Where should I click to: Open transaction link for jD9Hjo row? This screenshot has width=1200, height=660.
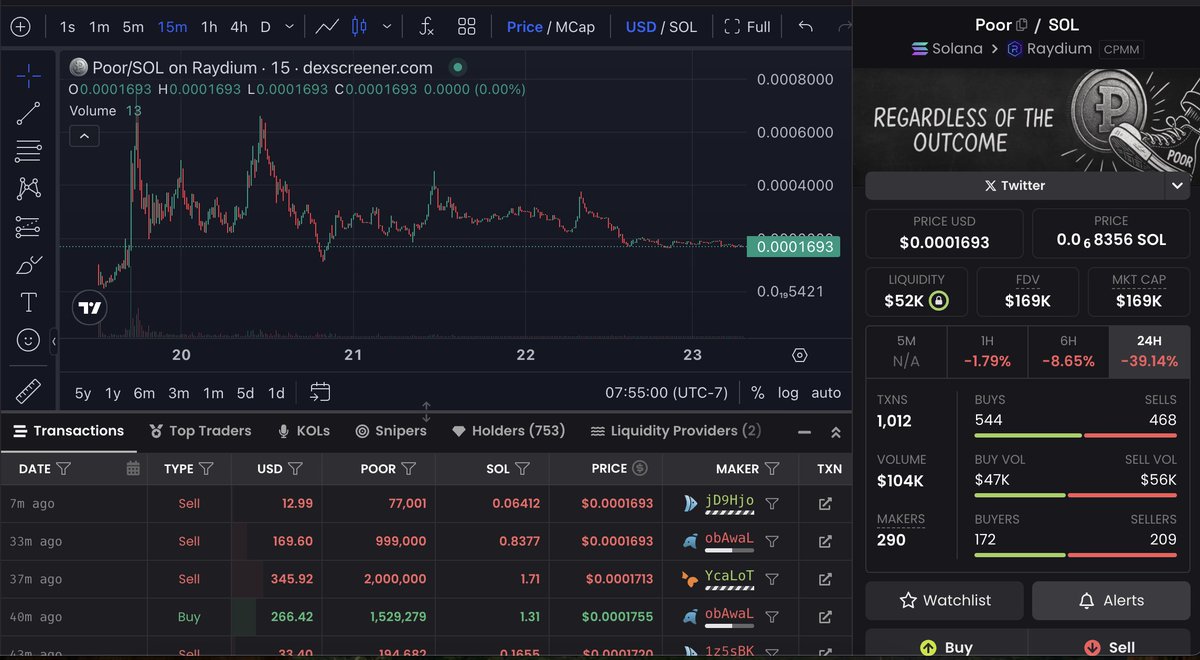click(x=825, y=504)
